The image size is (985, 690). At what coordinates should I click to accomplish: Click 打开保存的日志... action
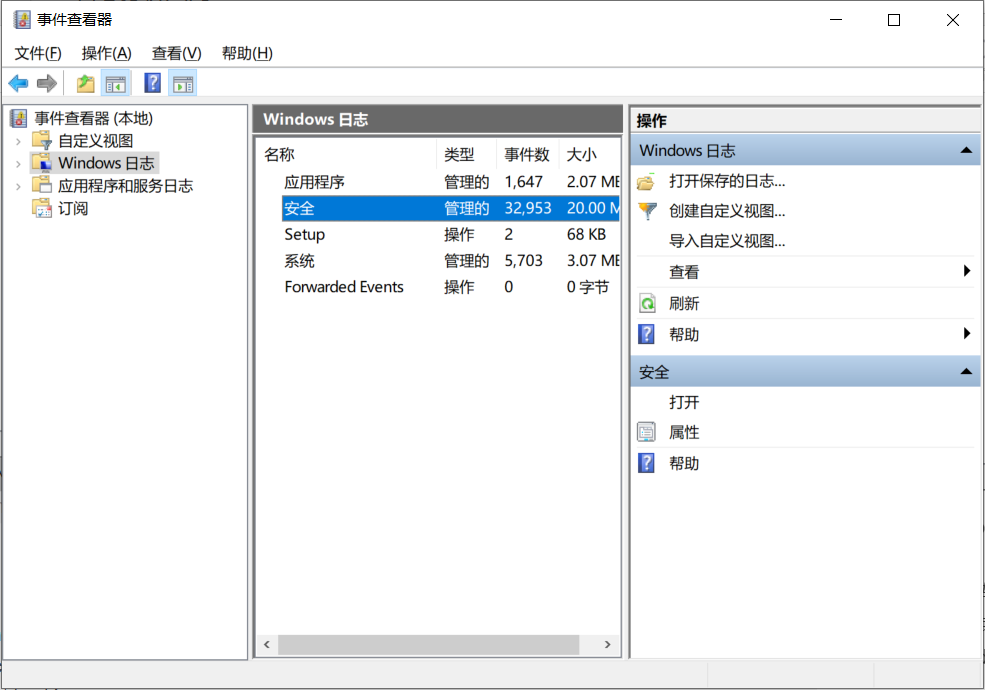click(x=727, y=182)
